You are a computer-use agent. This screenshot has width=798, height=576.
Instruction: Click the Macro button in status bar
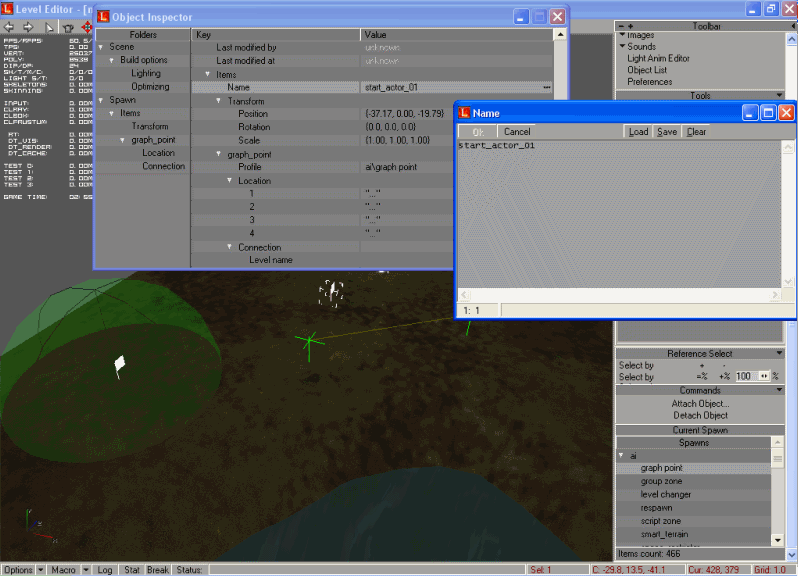(x=64, y=570)
